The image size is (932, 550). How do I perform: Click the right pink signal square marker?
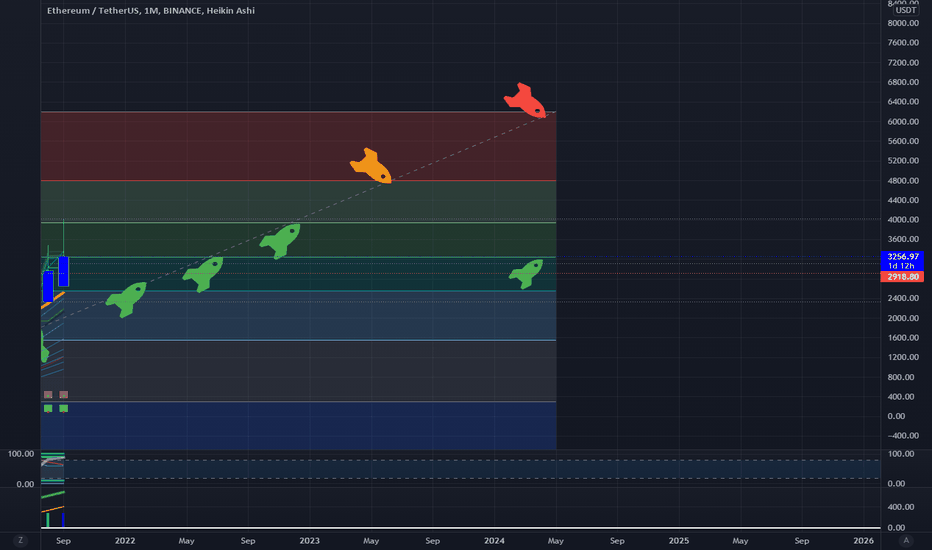[64, 395]
